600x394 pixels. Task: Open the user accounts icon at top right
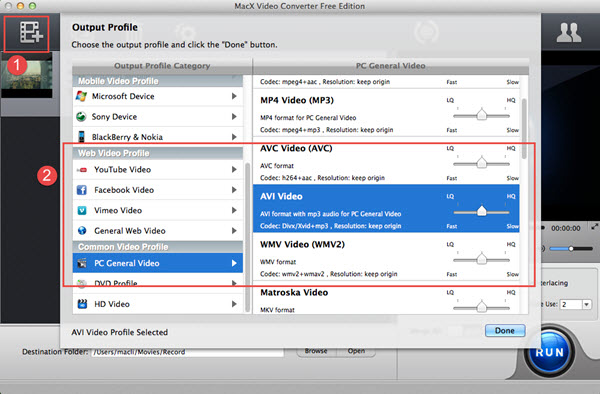569,33
